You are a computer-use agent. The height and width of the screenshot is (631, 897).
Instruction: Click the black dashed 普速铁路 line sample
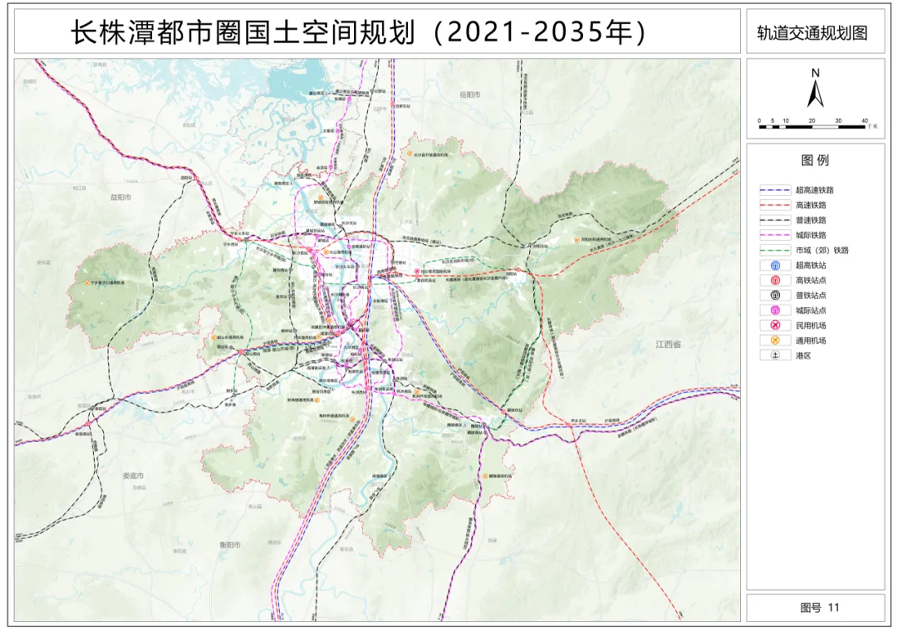tap(775, 220)
